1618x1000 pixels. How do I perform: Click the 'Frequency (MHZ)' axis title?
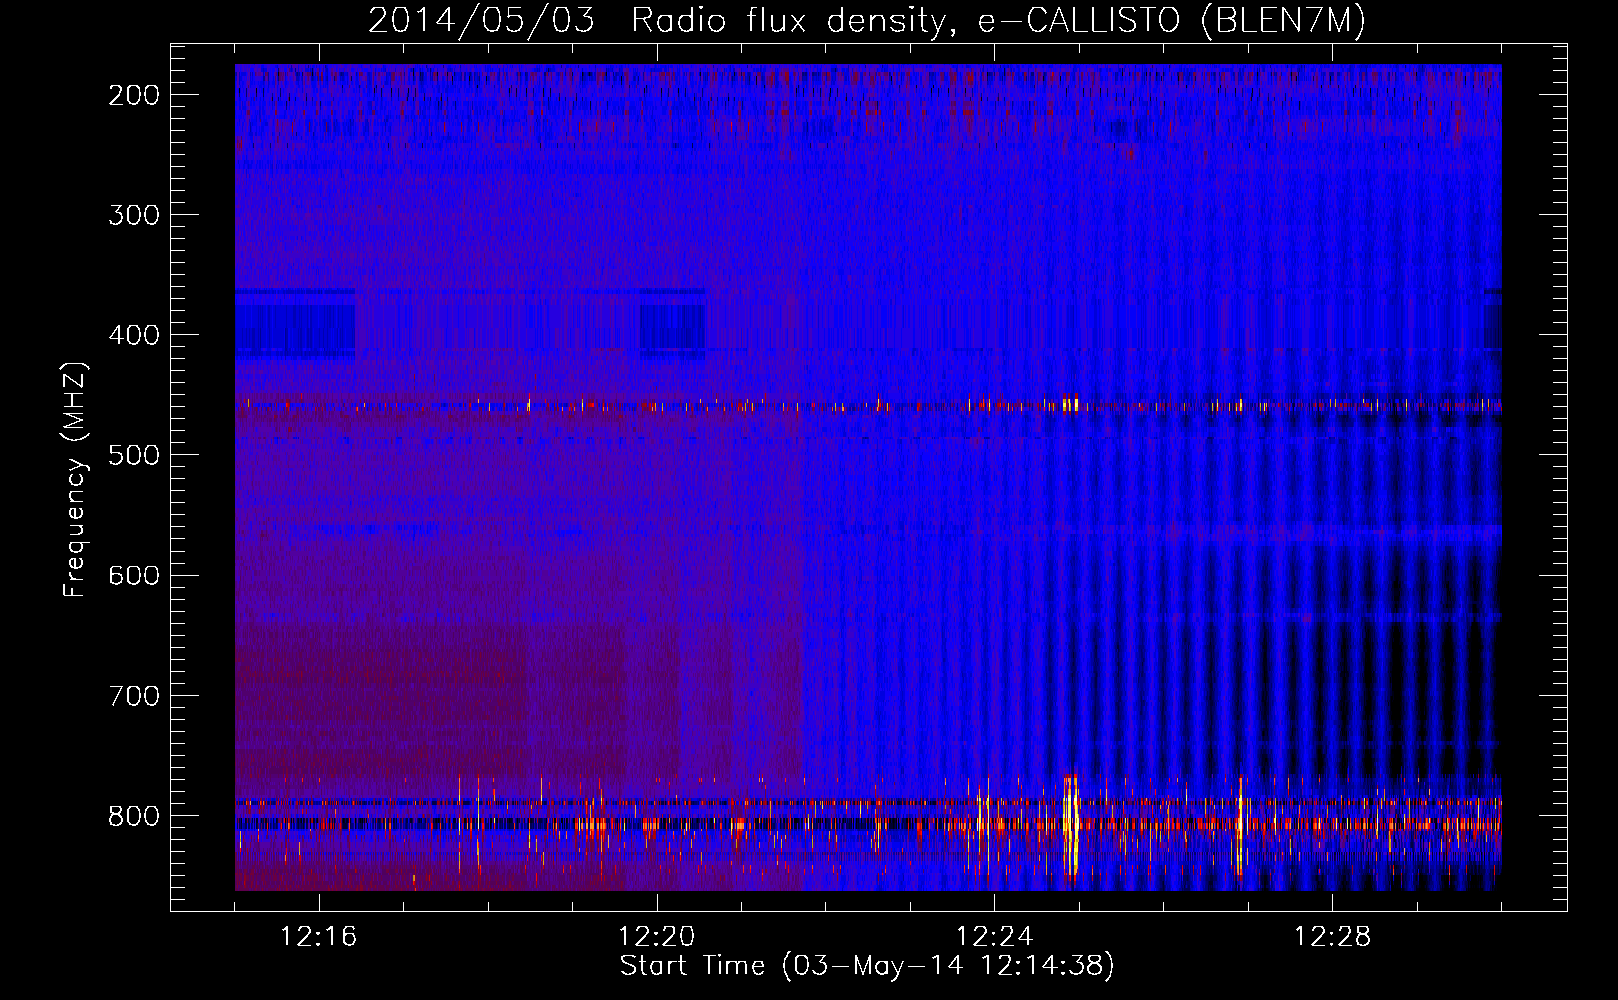(x=76, y=479)
